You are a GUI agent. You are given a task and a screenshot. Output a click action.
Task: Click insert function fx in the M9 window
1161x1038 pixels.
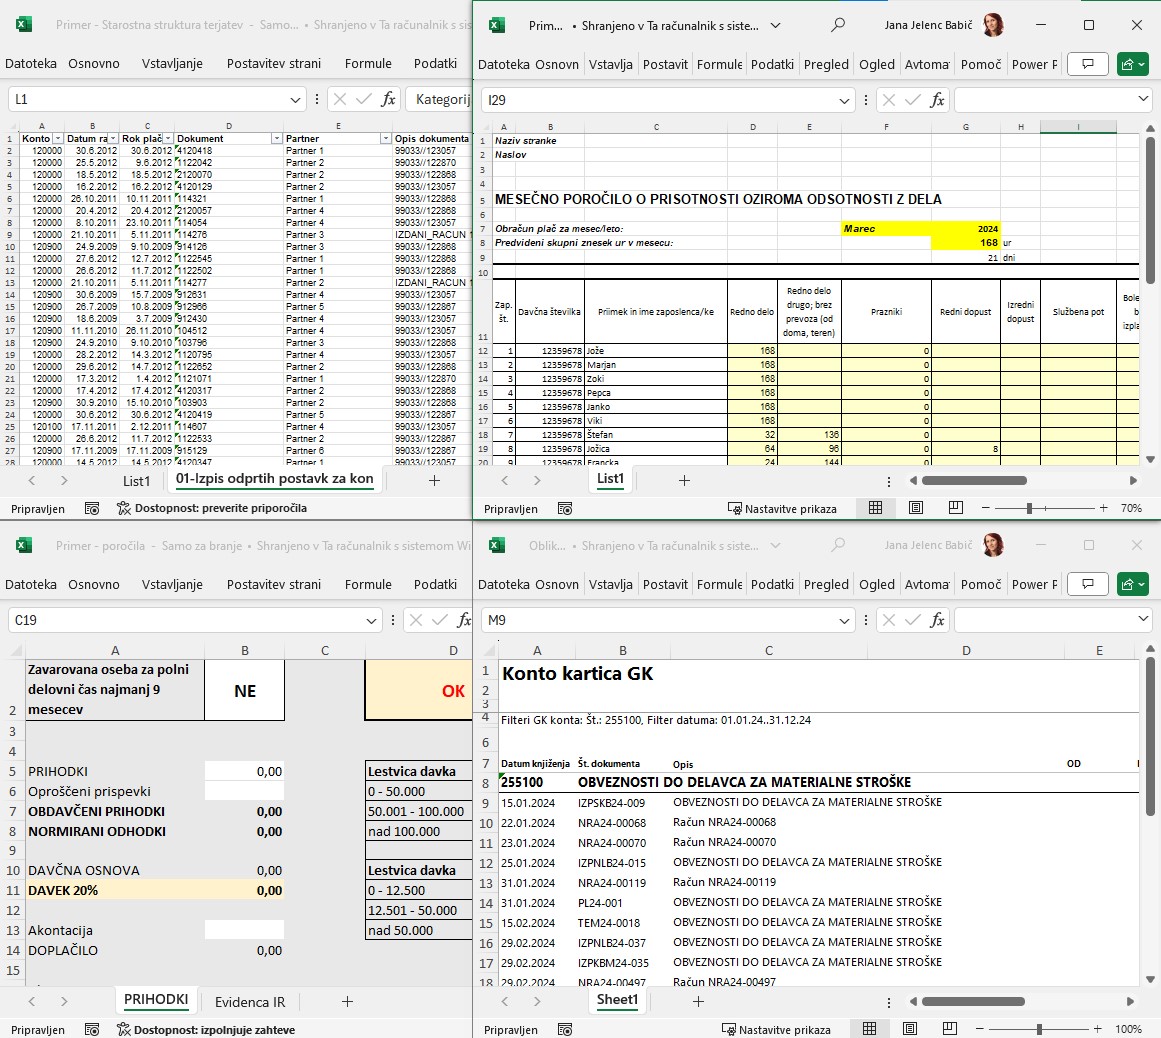pyautogui.click(x=937, y=620)
